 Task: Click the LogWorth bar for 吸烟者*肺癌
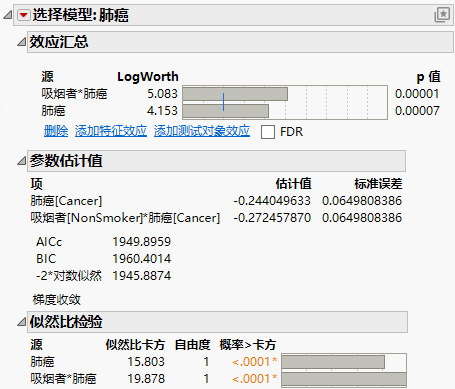pyautogui.click(x=235, y=94)
